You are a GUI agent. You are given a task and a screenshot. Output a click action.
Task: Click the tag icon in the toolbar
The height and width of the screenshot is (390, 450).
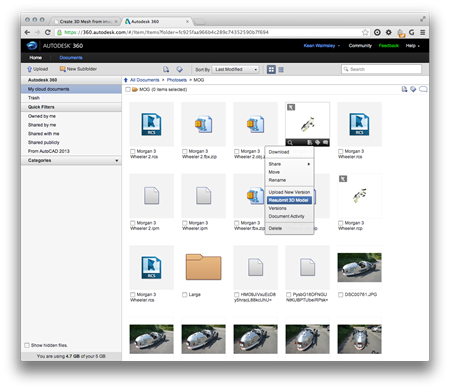pos(179,69)
